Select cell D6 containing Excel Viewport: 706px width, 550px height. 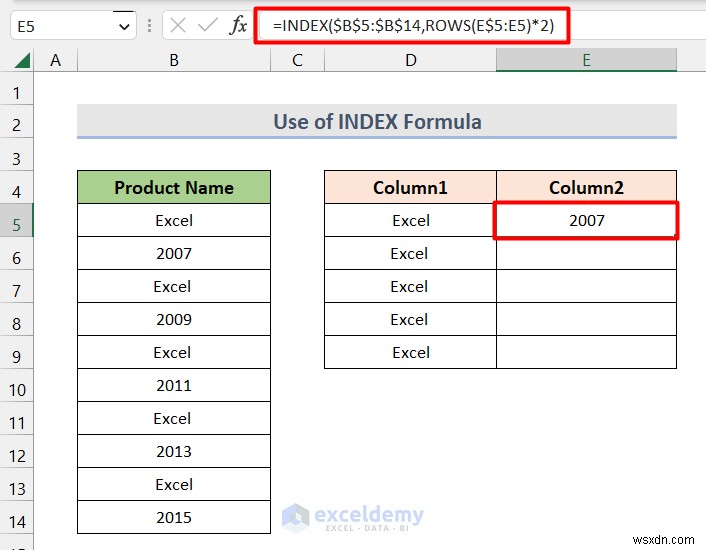point(410,253)
